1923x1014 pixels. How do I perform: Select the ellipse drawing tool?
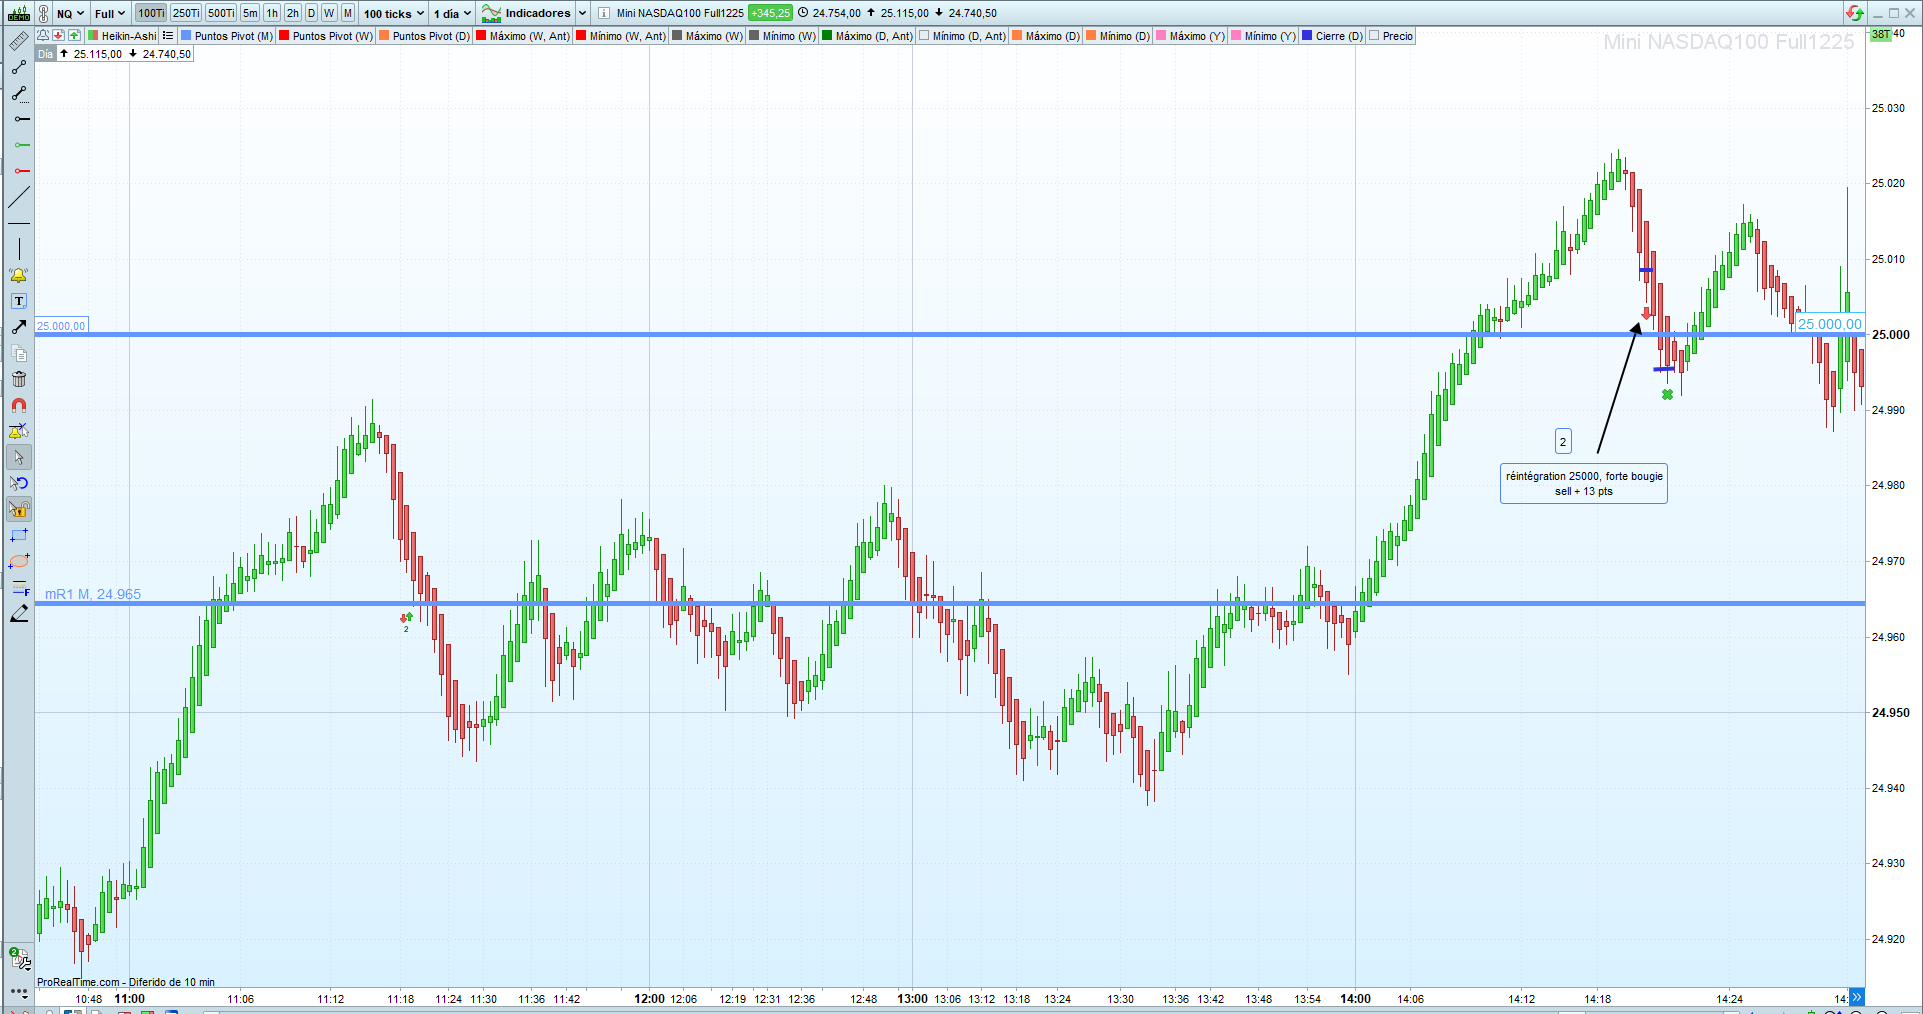pyautogui.click(x=19, y=561)
